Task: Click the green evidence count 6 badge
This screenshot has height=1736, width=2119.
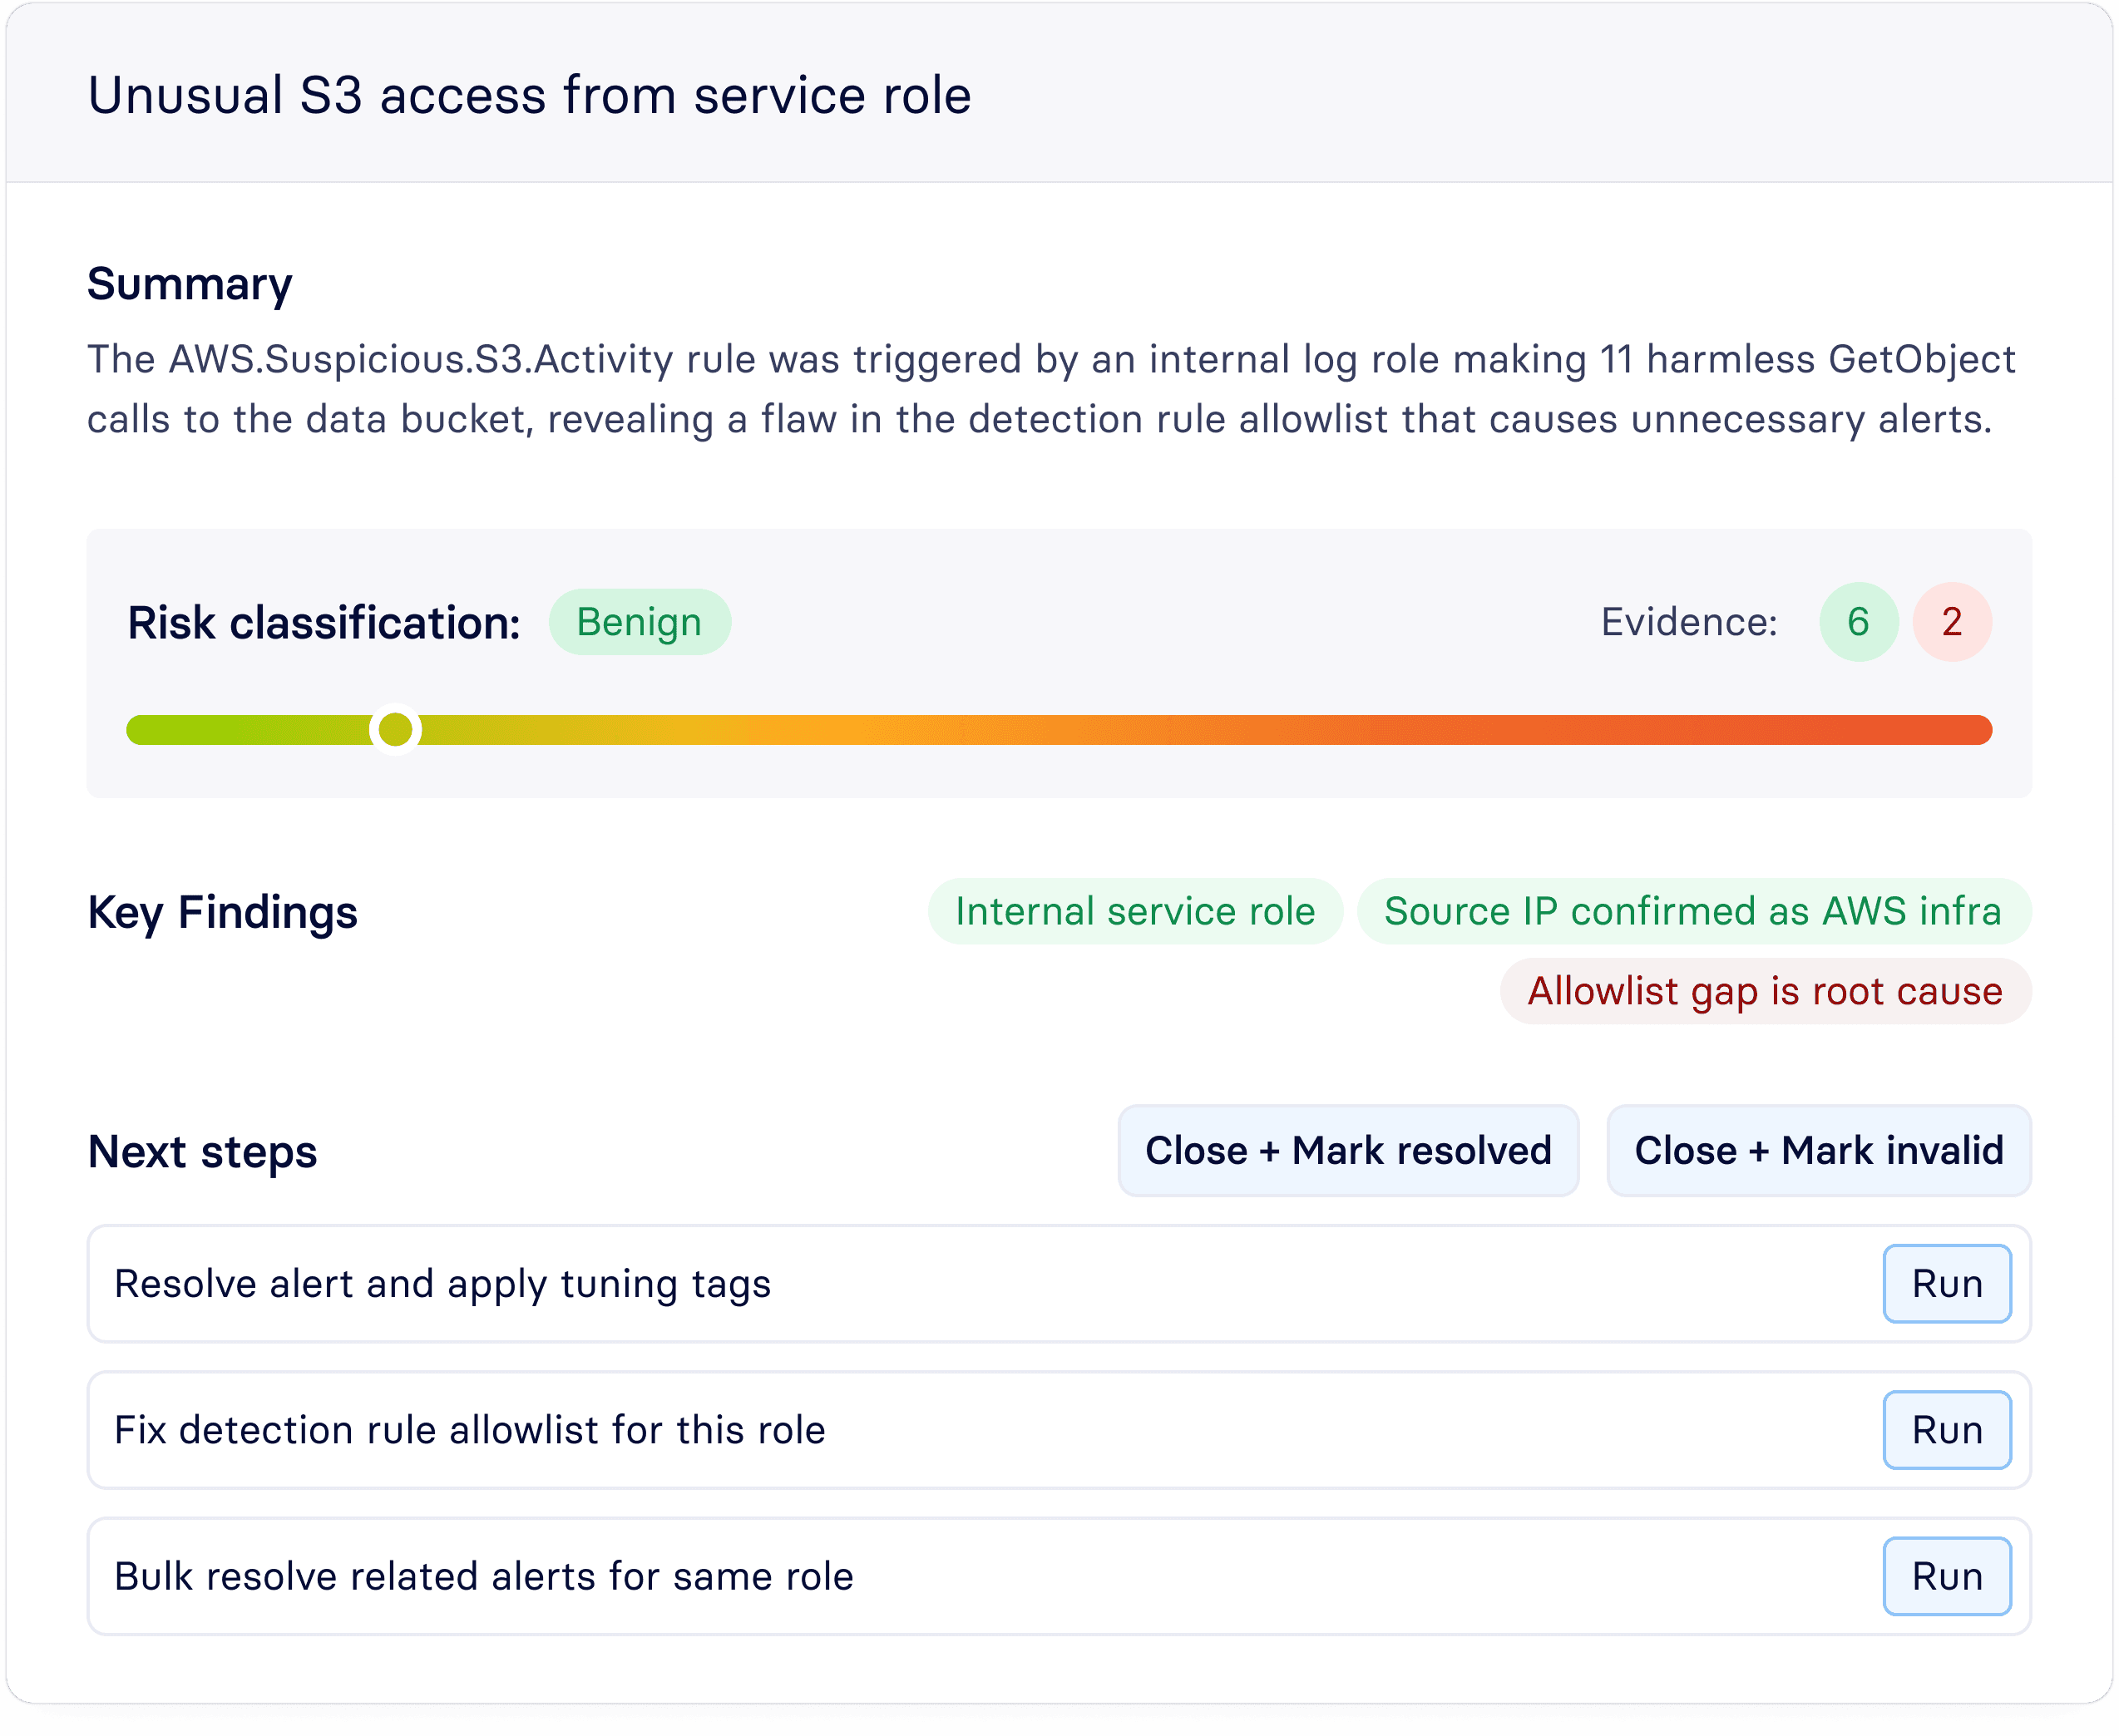Action: 1857,621
